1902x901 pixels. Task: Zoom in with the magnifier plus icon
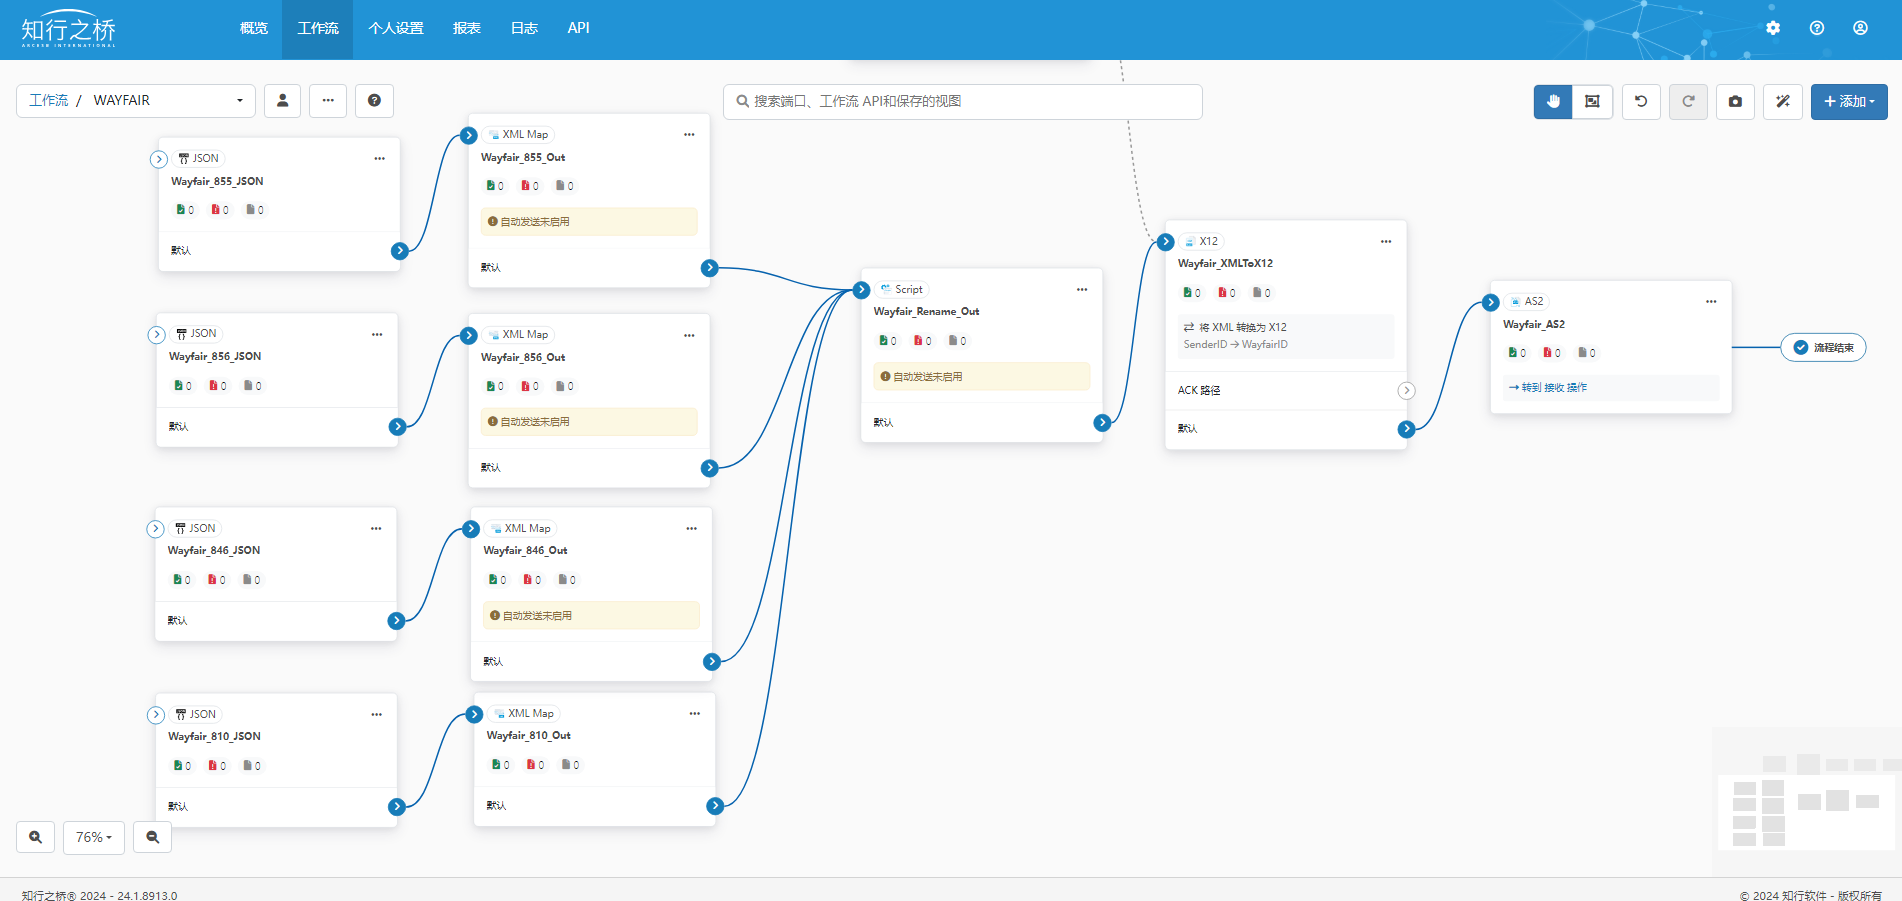(x=35, y=837)
